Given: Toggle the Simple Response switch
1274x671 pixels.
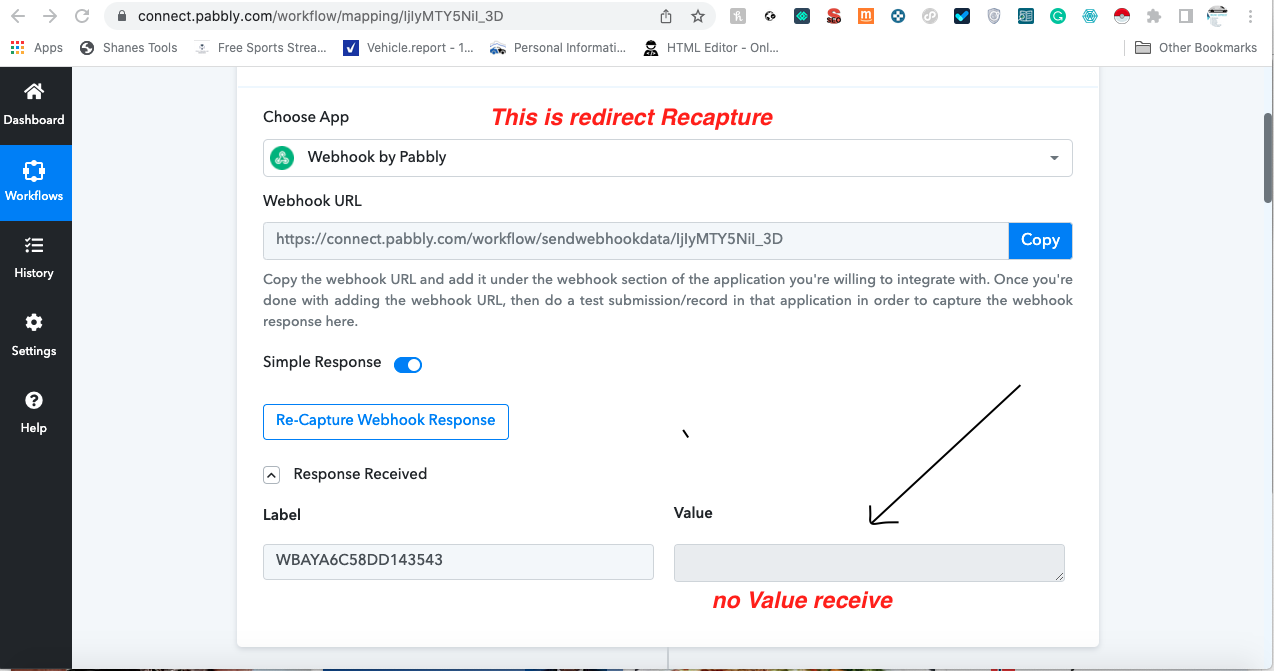Looking at the screenshot, I should pyautogui.click(x=408, y=365).
